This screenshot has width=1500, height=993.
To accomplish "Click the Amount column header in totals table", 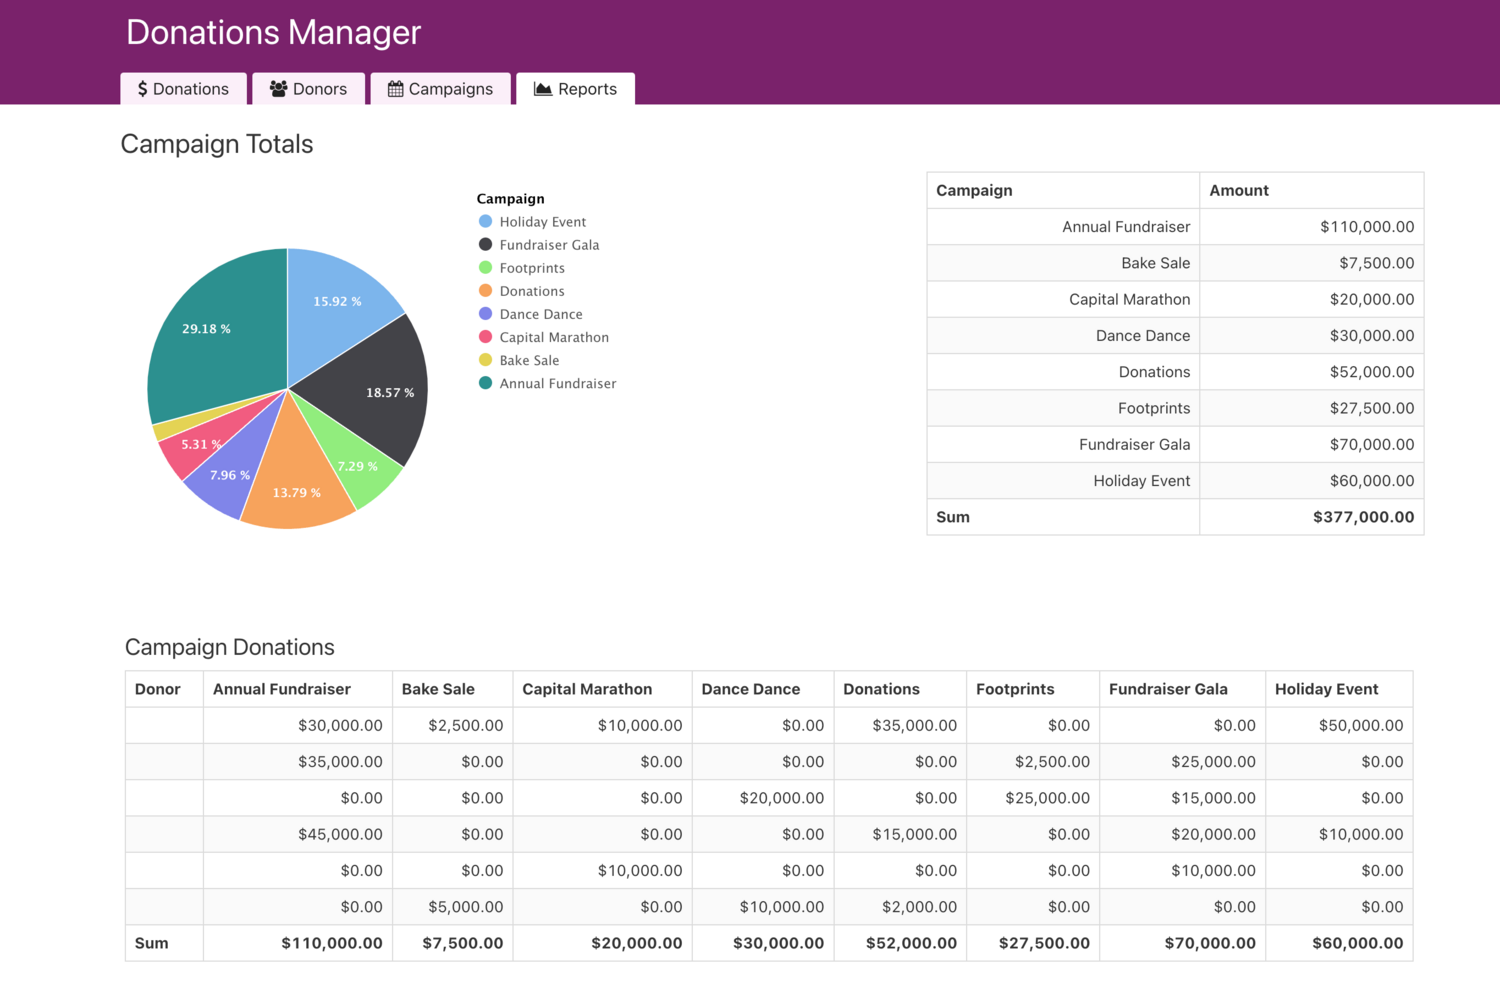I will pos(1239,190).
